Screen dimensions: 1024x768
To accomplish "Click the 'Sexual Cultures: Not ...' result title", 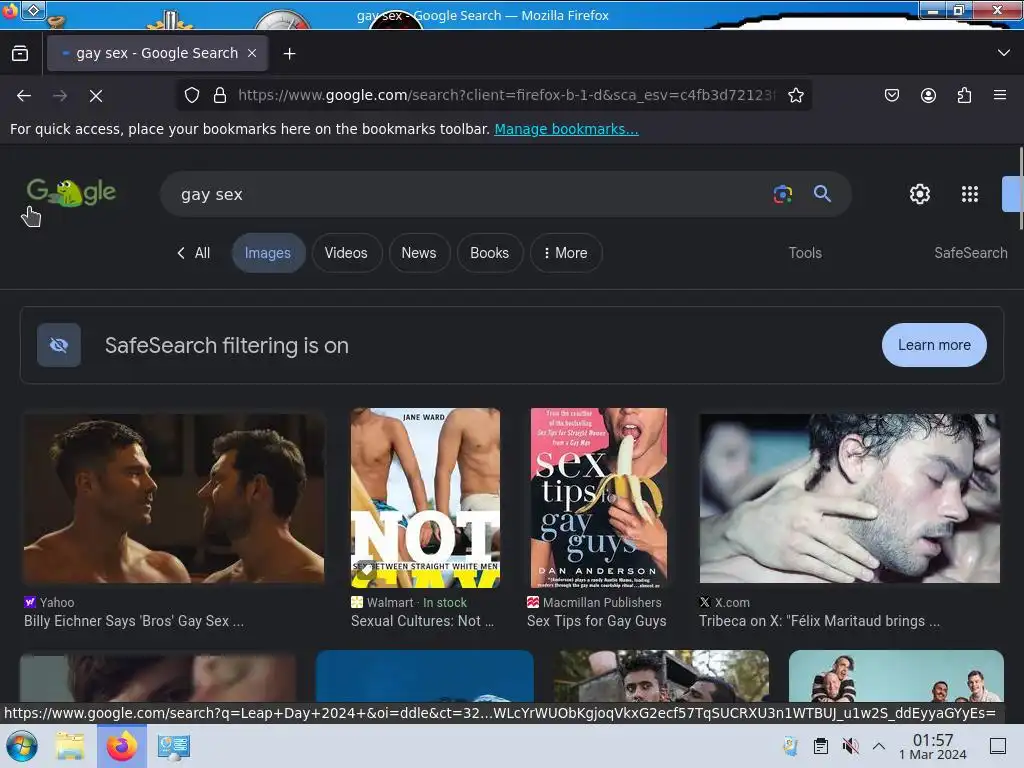I will pyautogui.click(x=423, y=621).
